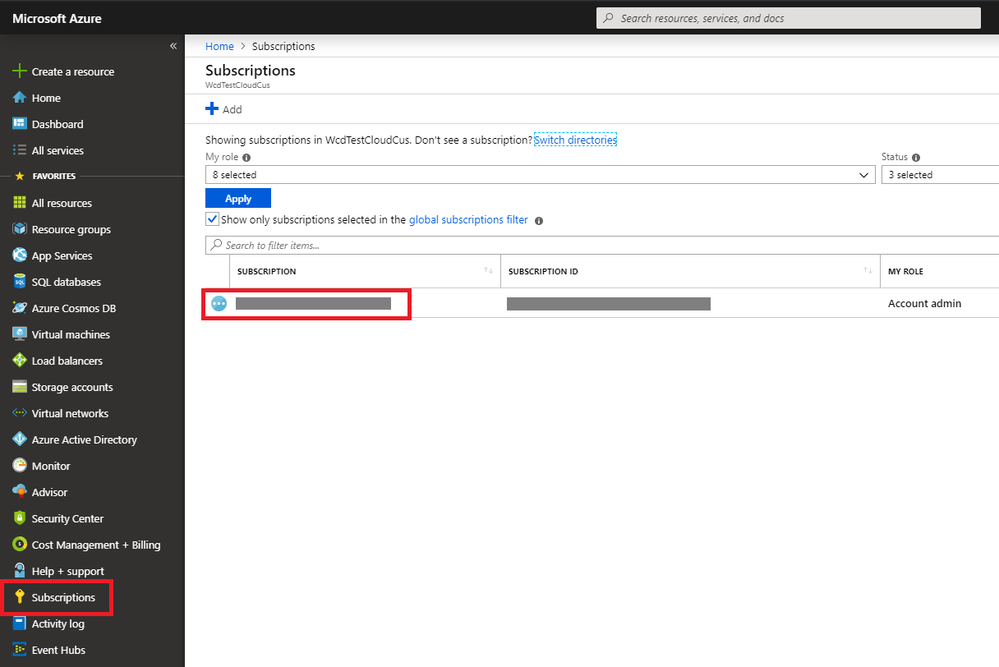This screenshot has width=999, height=667.
Task: Open Storage accounts menu item
Action: (x=73, y=387)
